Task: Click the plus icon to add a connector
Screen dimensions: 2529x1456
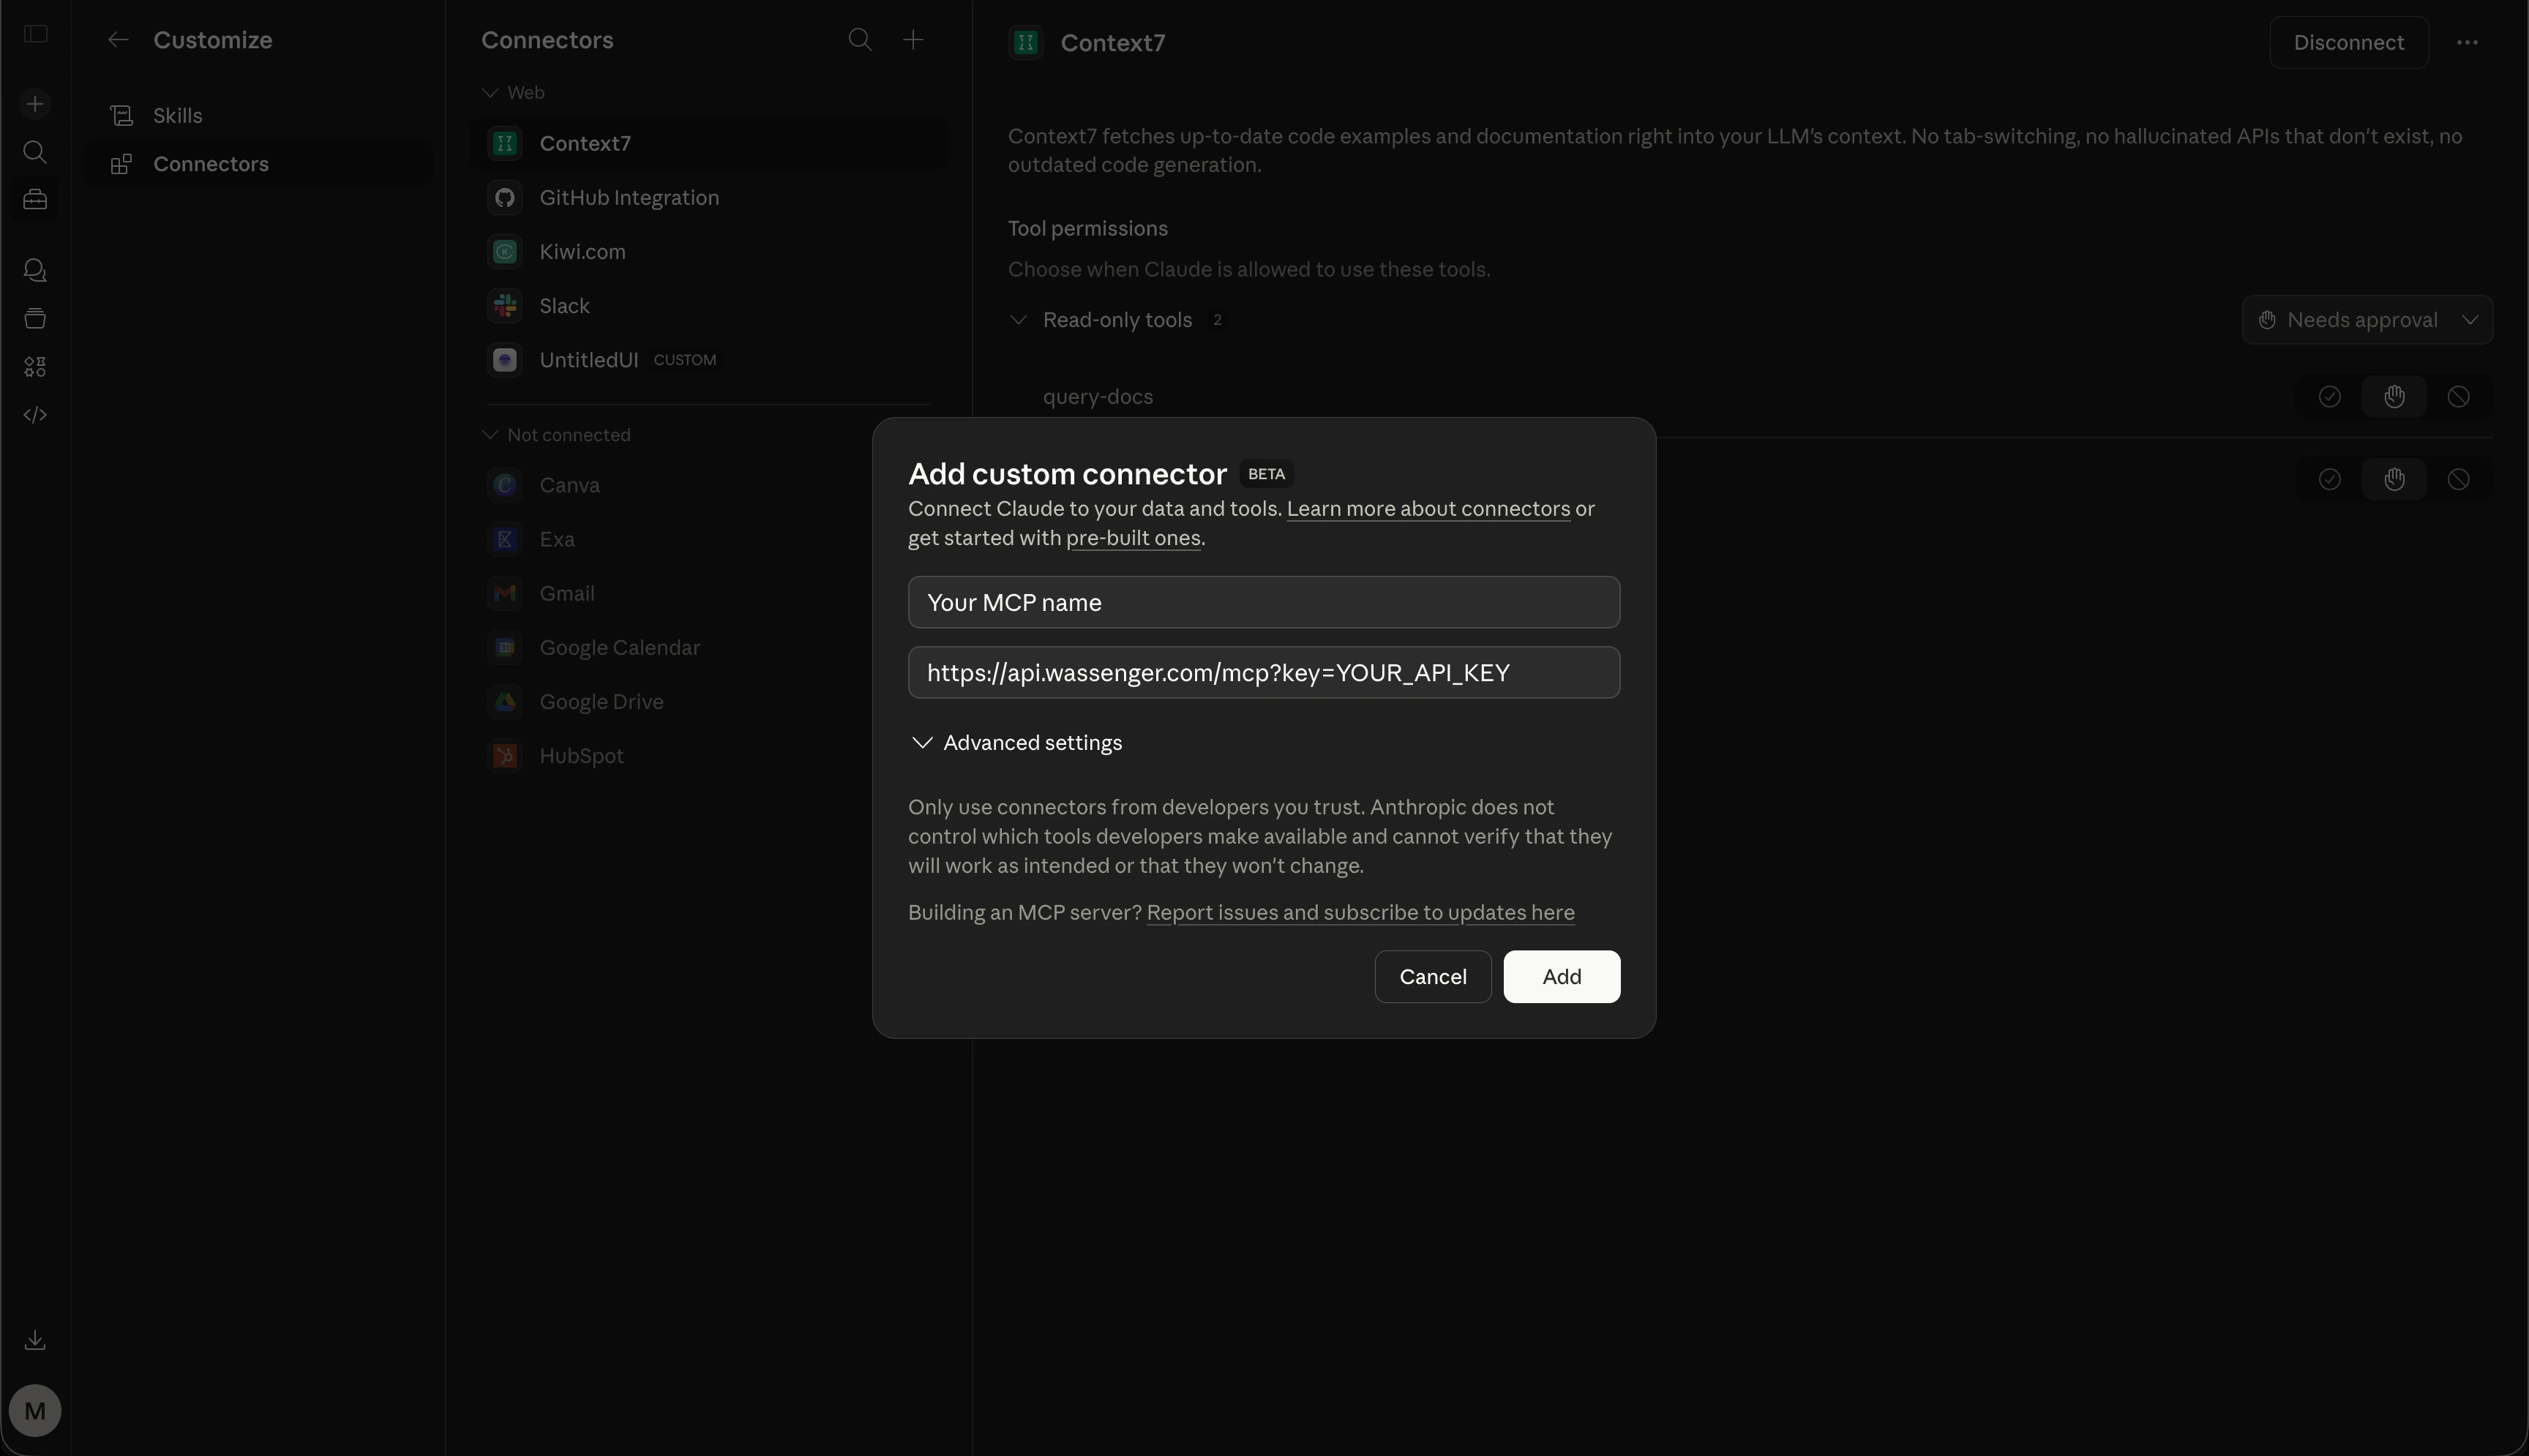Action: tap(912, 39)
